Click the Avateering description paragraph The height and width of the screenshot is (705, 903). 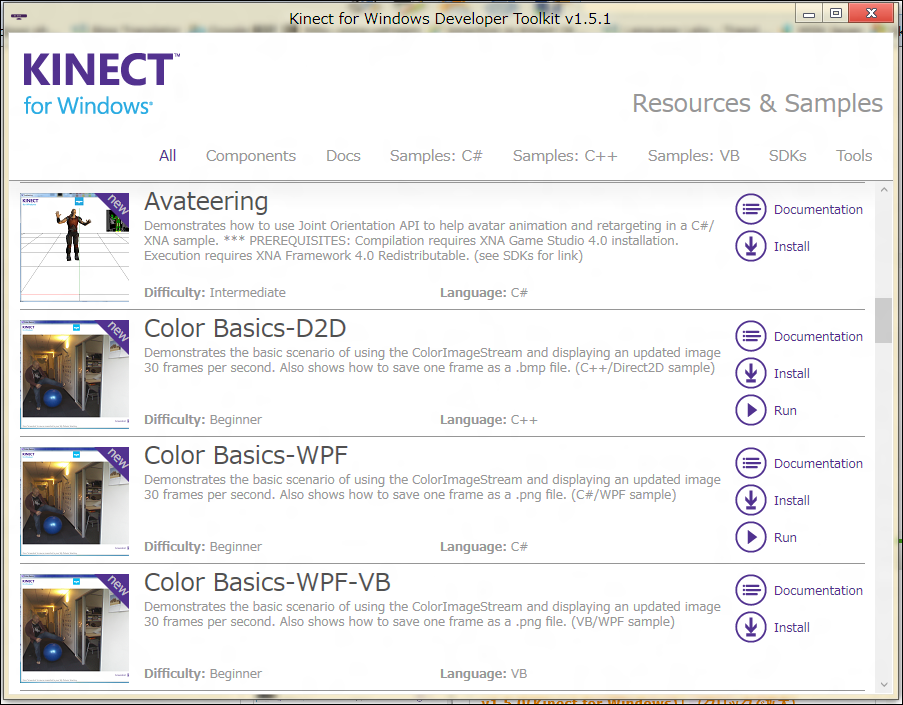tap(429, 241)
